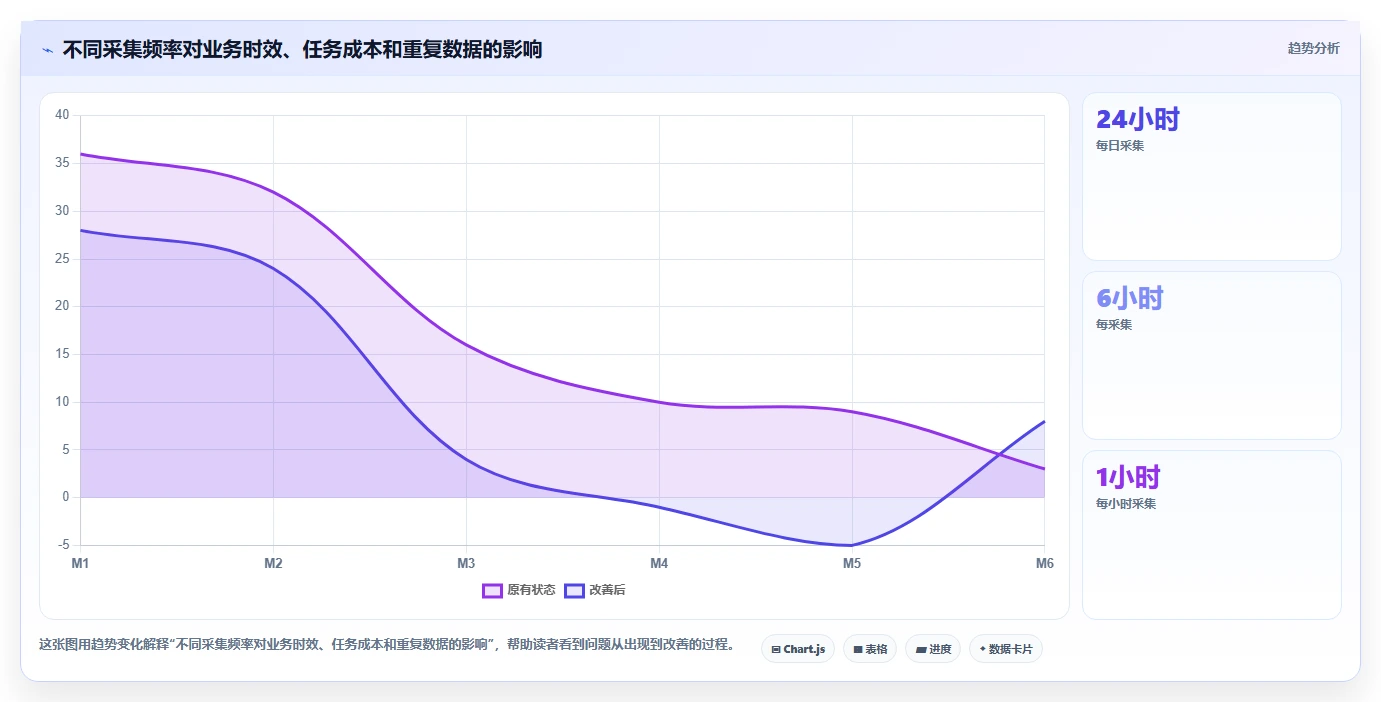Click the M3 x-axis label
1381x702 pixels.
tap(466, 563)
